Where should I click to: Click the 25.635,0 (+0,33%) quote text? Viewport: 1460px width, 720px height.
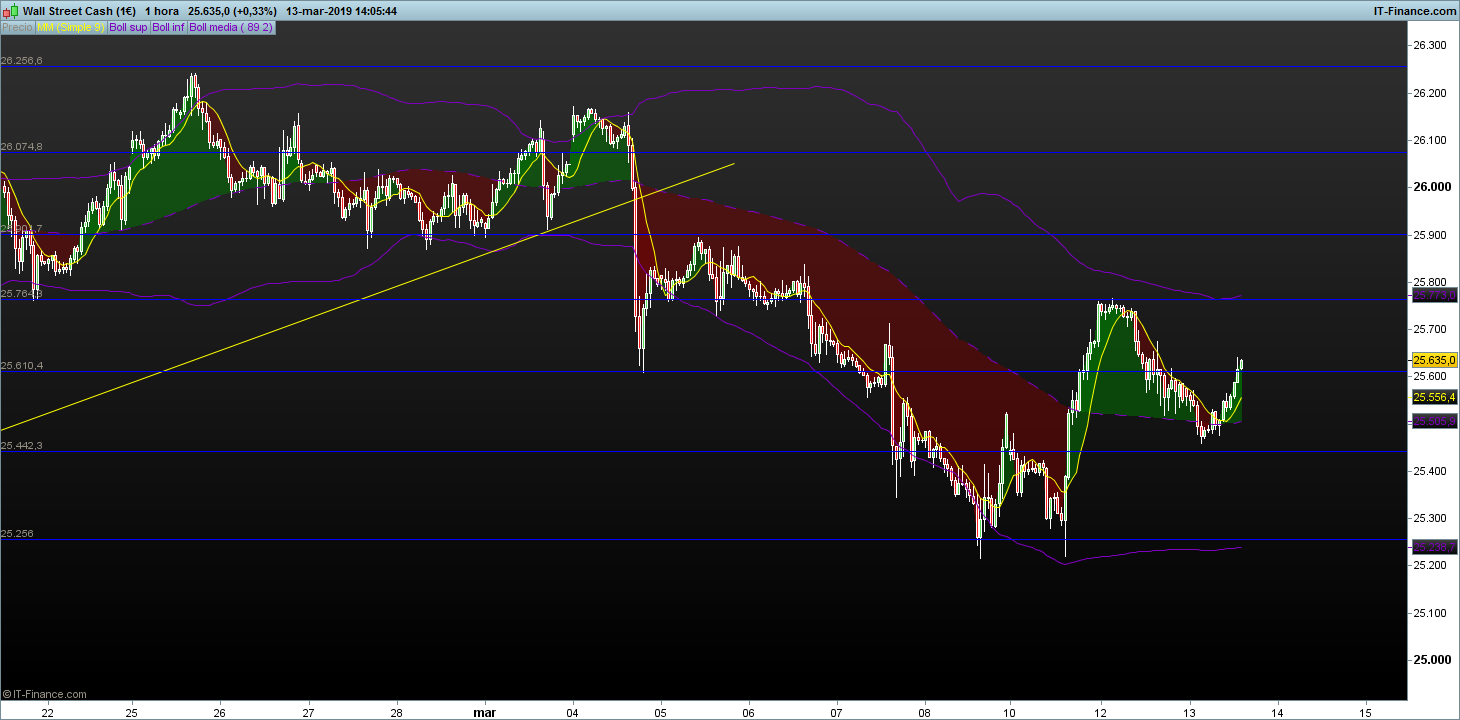pyautogui.click(x=231, y=11)
